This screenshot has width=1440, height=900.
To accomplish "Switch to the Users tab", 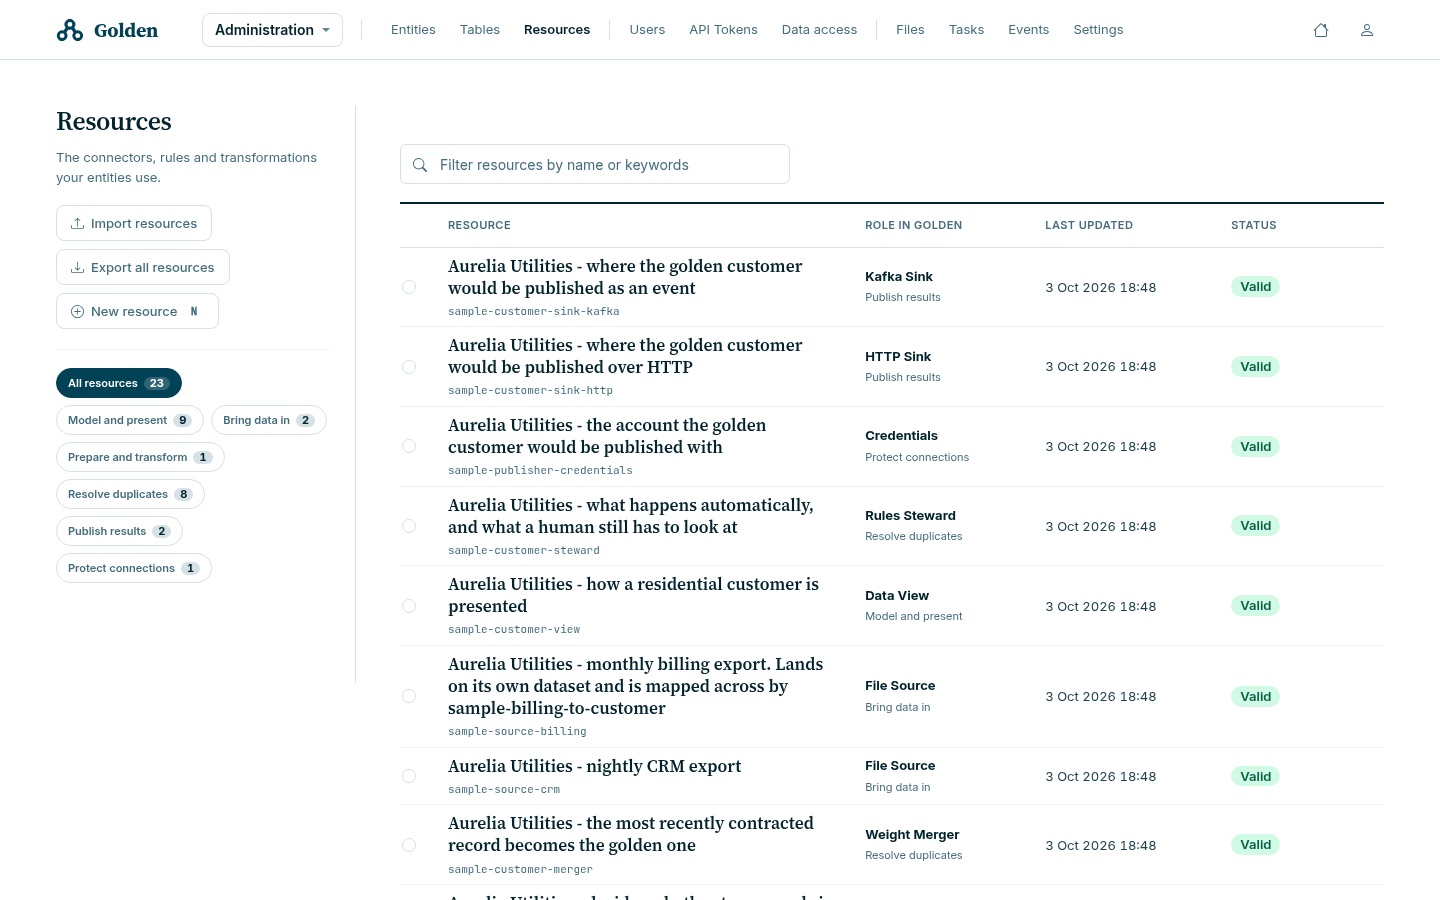I will 647,30.
